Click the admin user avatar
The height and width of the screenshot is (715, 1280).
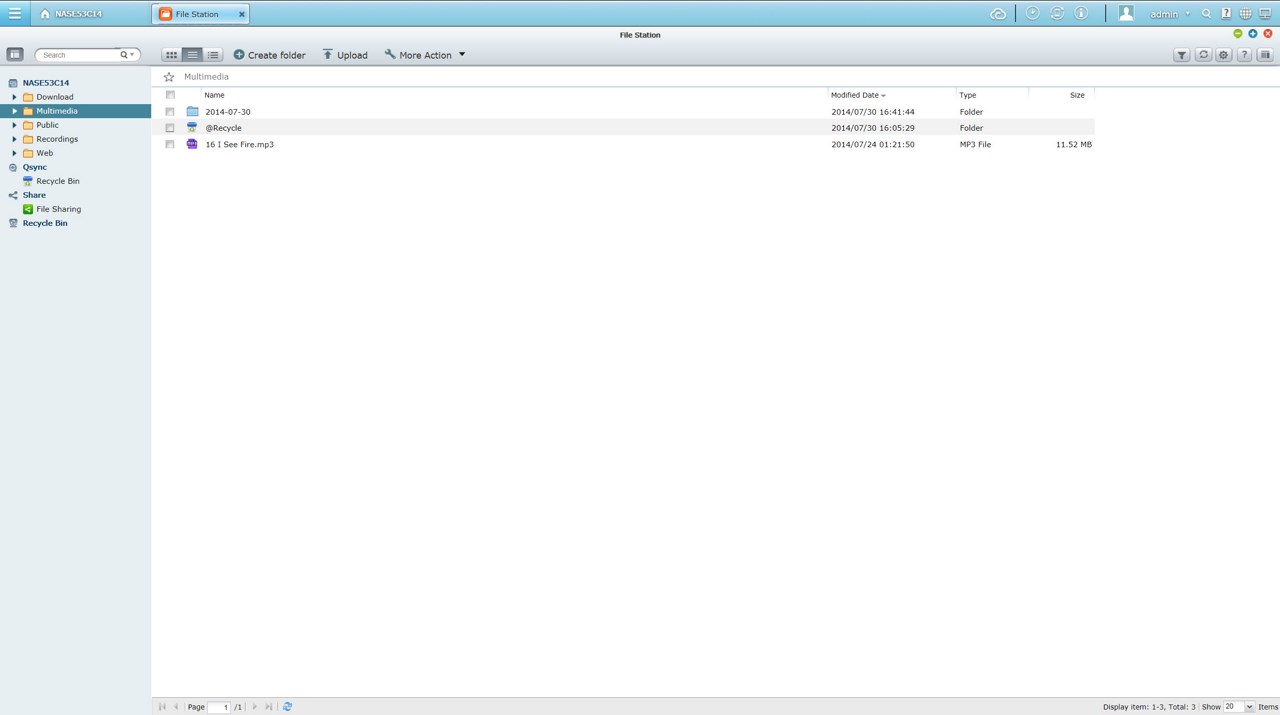[x=1126, y=14]
